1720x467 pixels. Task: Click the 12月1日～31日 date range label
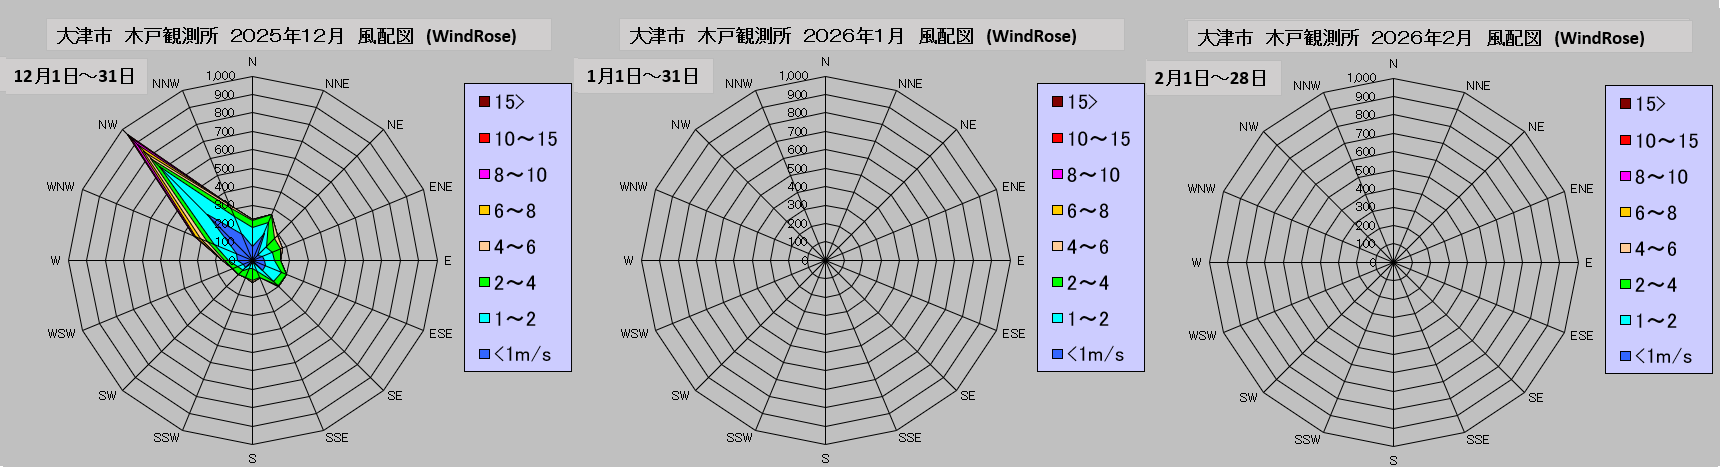pos(74,76)
